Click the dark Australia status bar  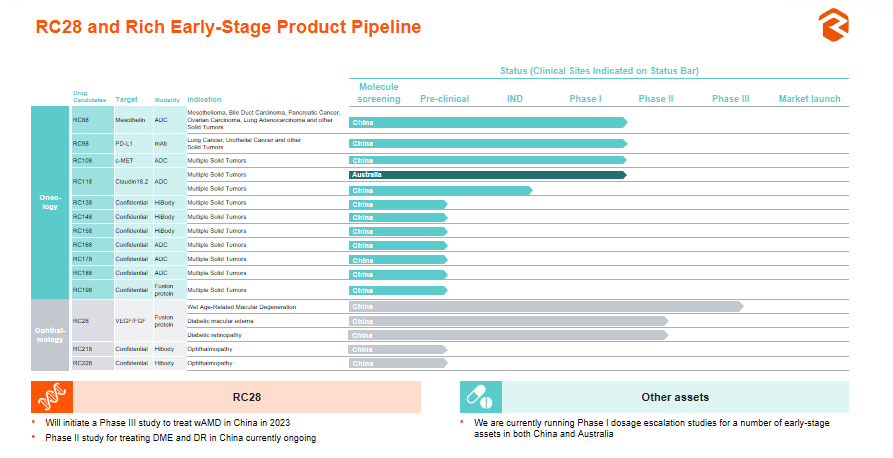(488, 174)
